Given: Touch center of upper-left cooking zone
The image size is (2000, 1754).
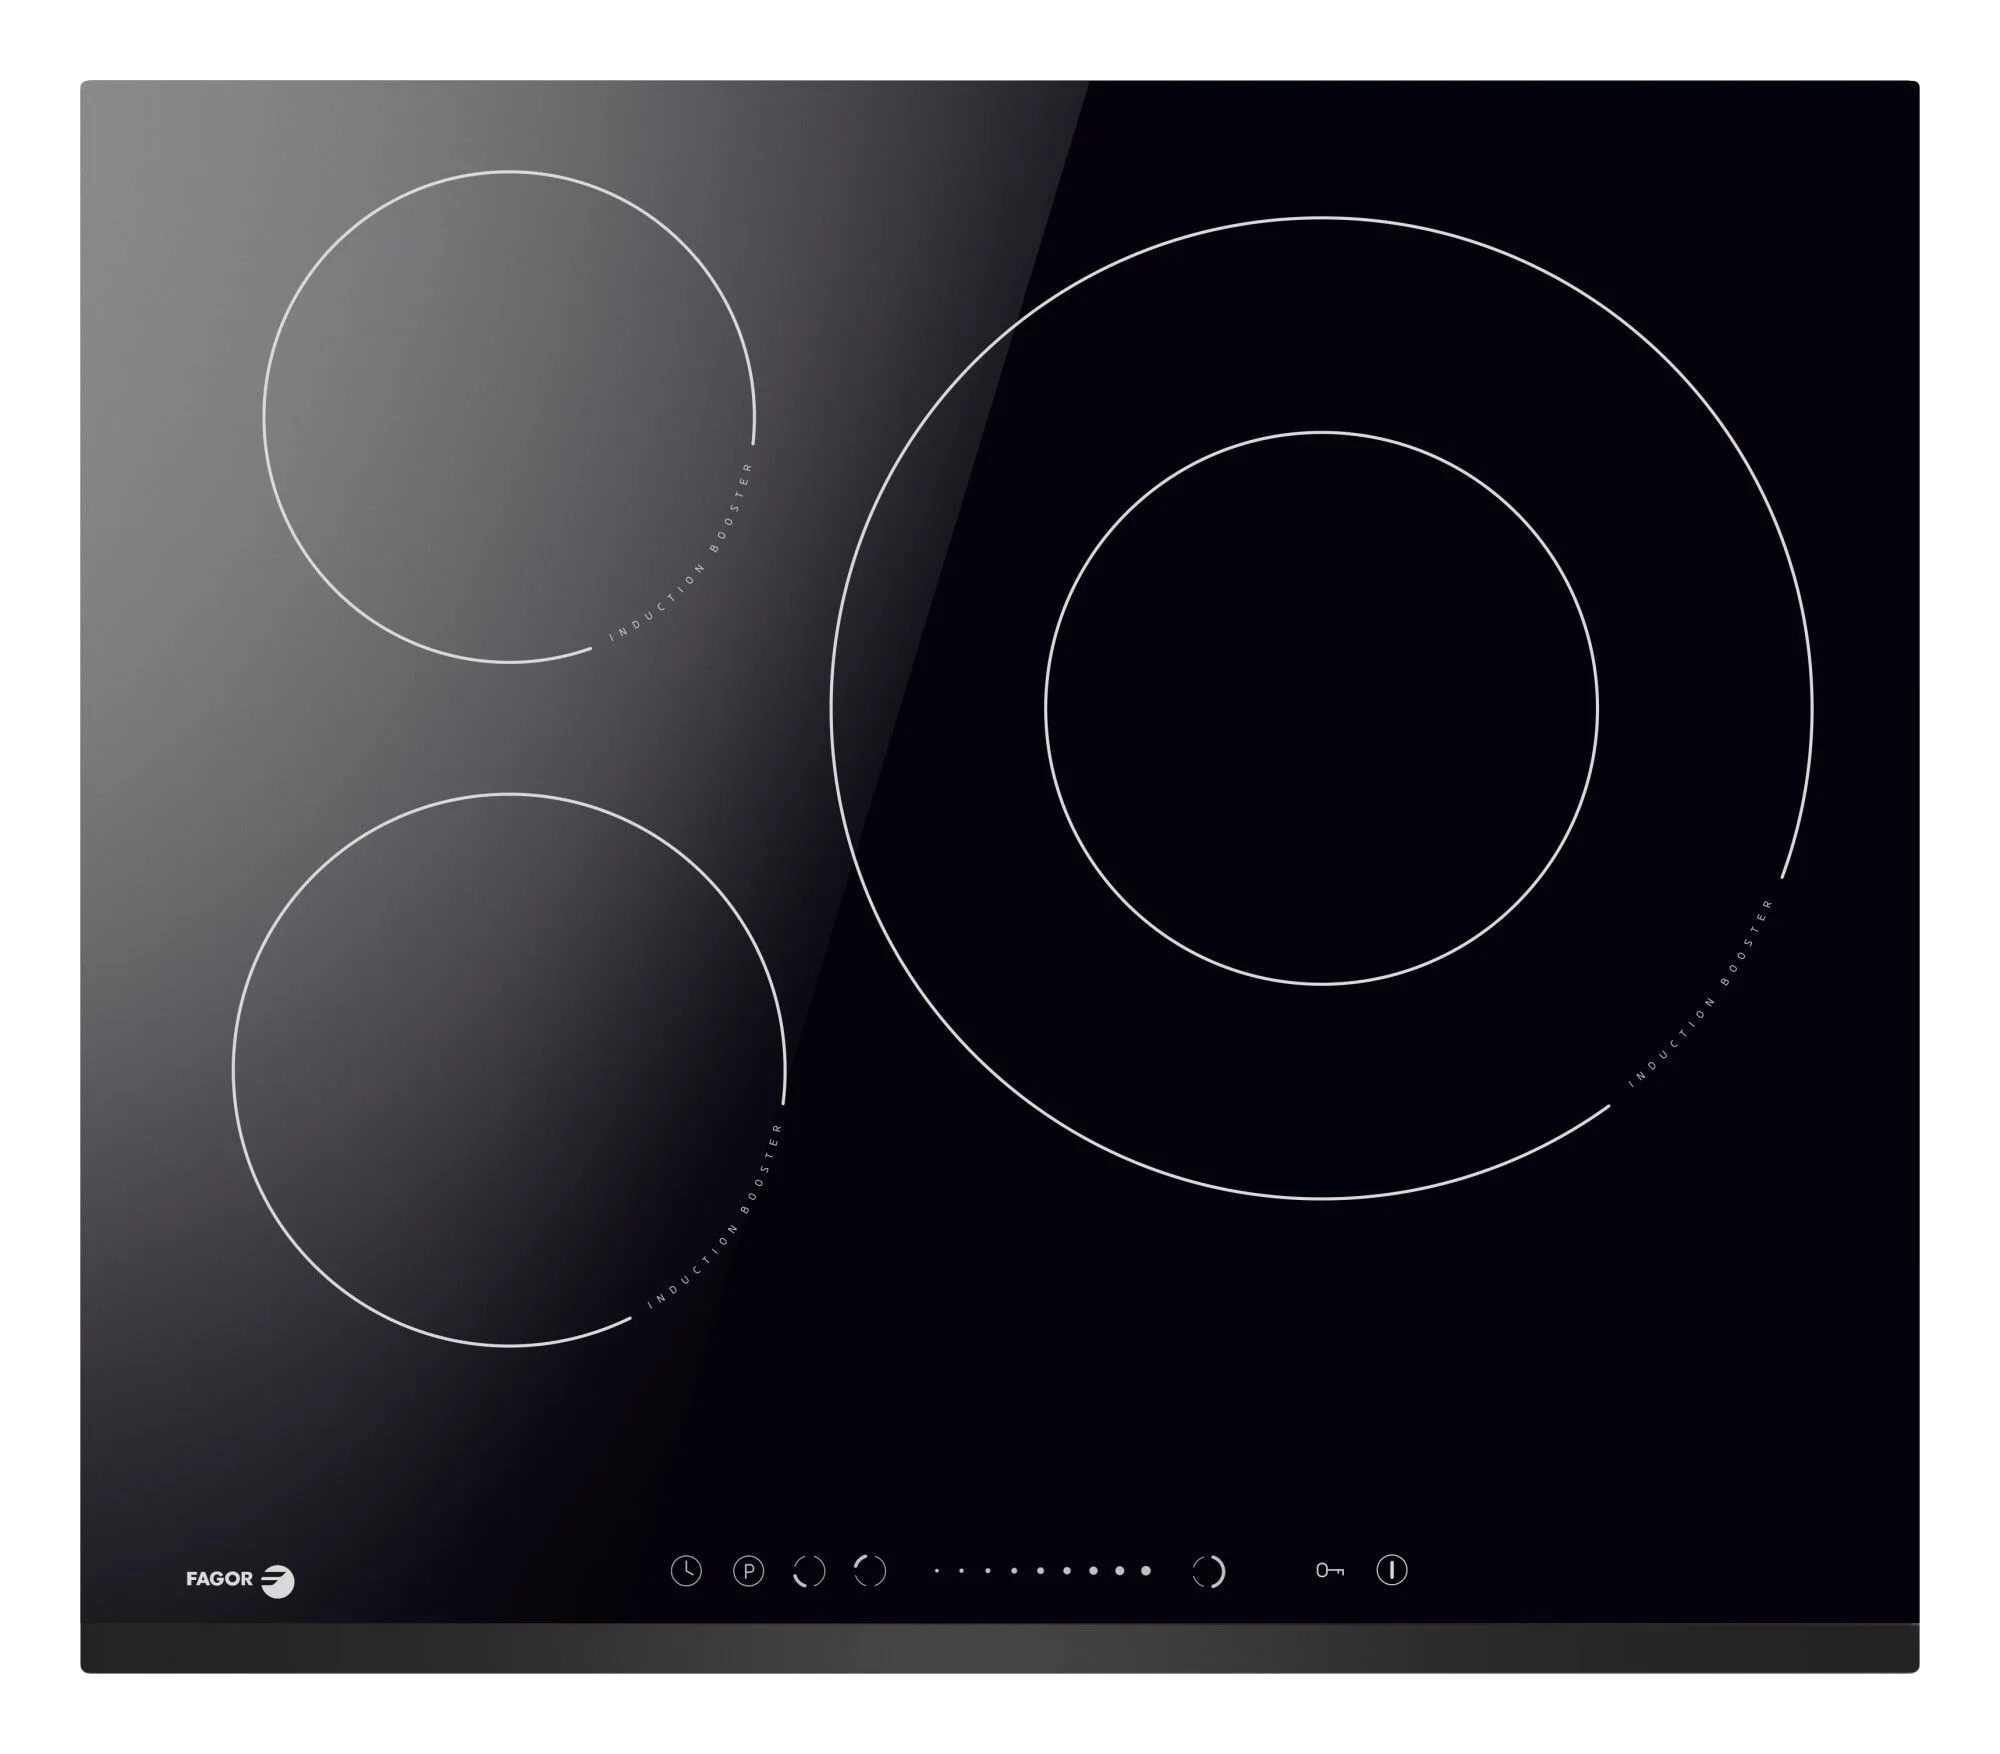Looking at the screenshot, I should (508, 417).
